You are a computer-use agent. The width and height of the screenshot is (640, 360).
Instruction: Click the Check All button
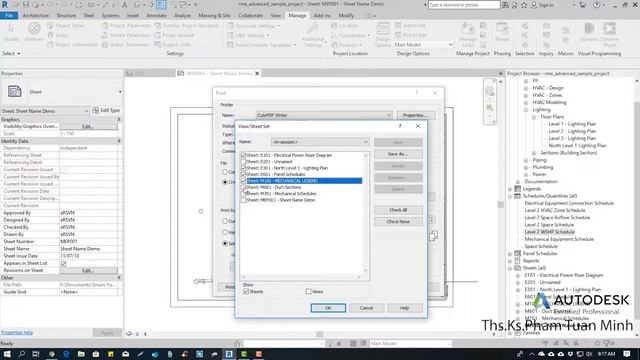click(x=398, y=210)
